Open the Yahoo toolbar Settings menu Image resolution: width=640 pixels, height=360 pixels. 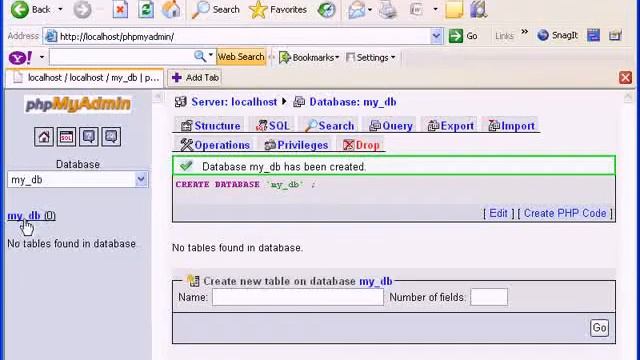coord(371,58)
